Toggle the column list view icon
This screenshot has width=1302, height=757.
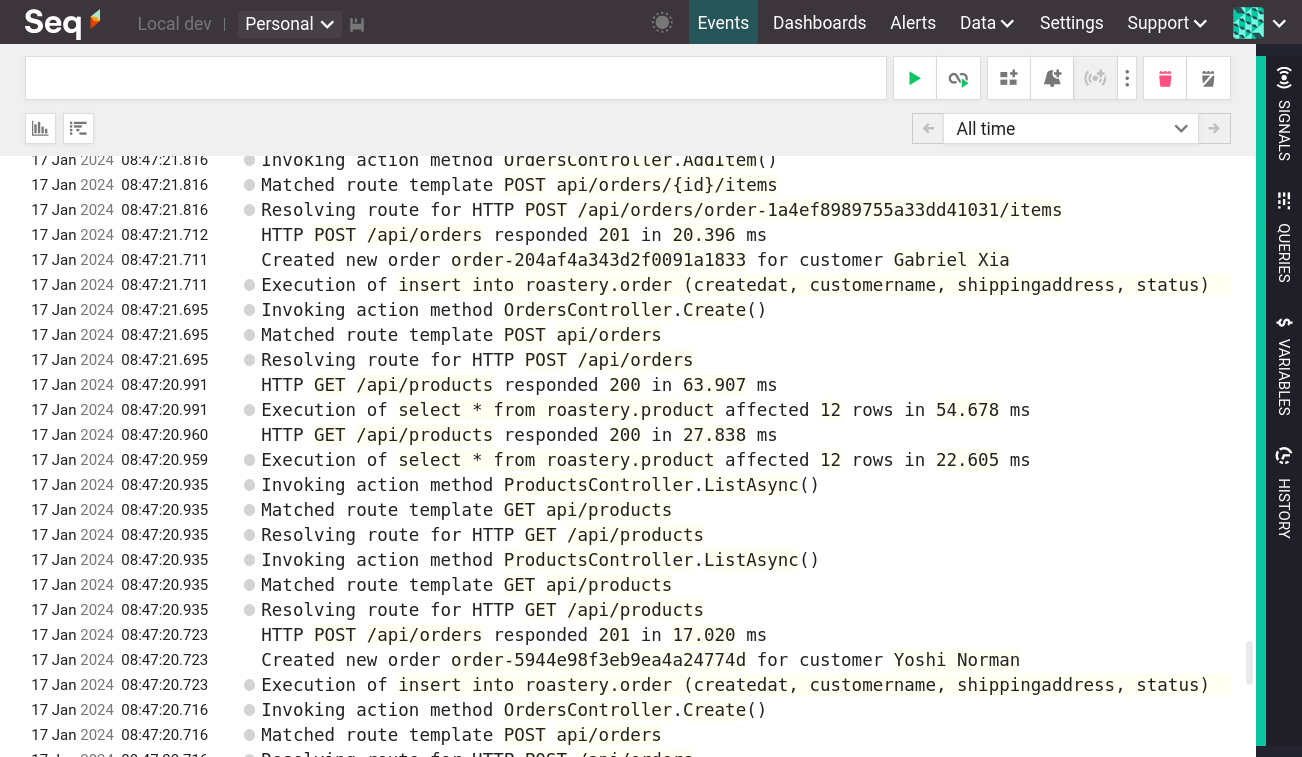point(78,128)
